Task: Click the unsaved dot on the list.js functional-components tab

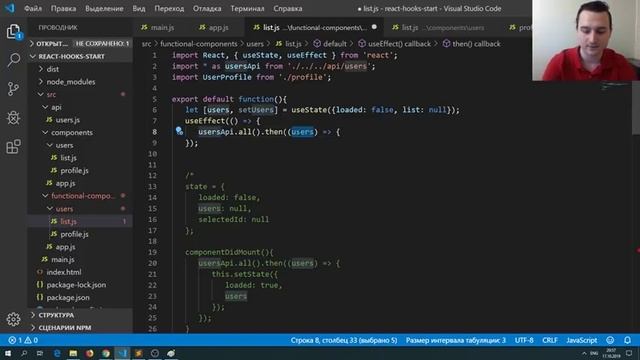Action: pyautogui.click(x=374, y=27)
